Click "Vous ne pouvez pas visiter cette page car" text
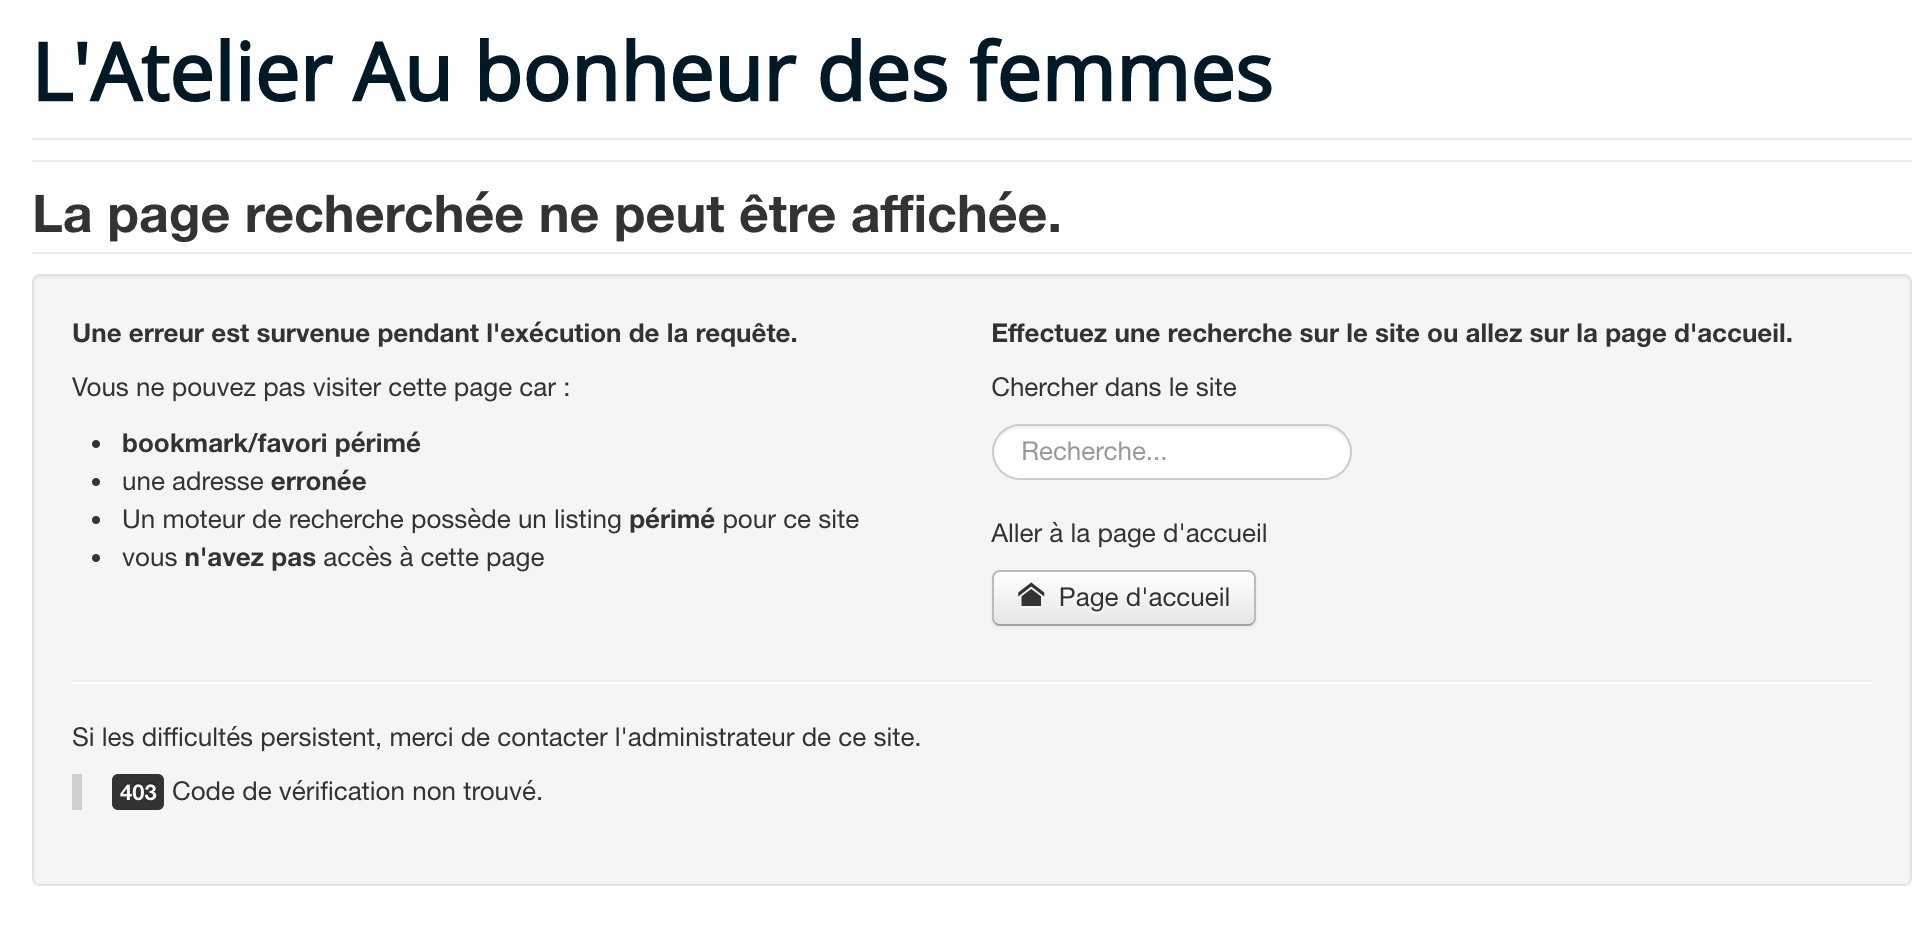 click(x=321, y=388)
